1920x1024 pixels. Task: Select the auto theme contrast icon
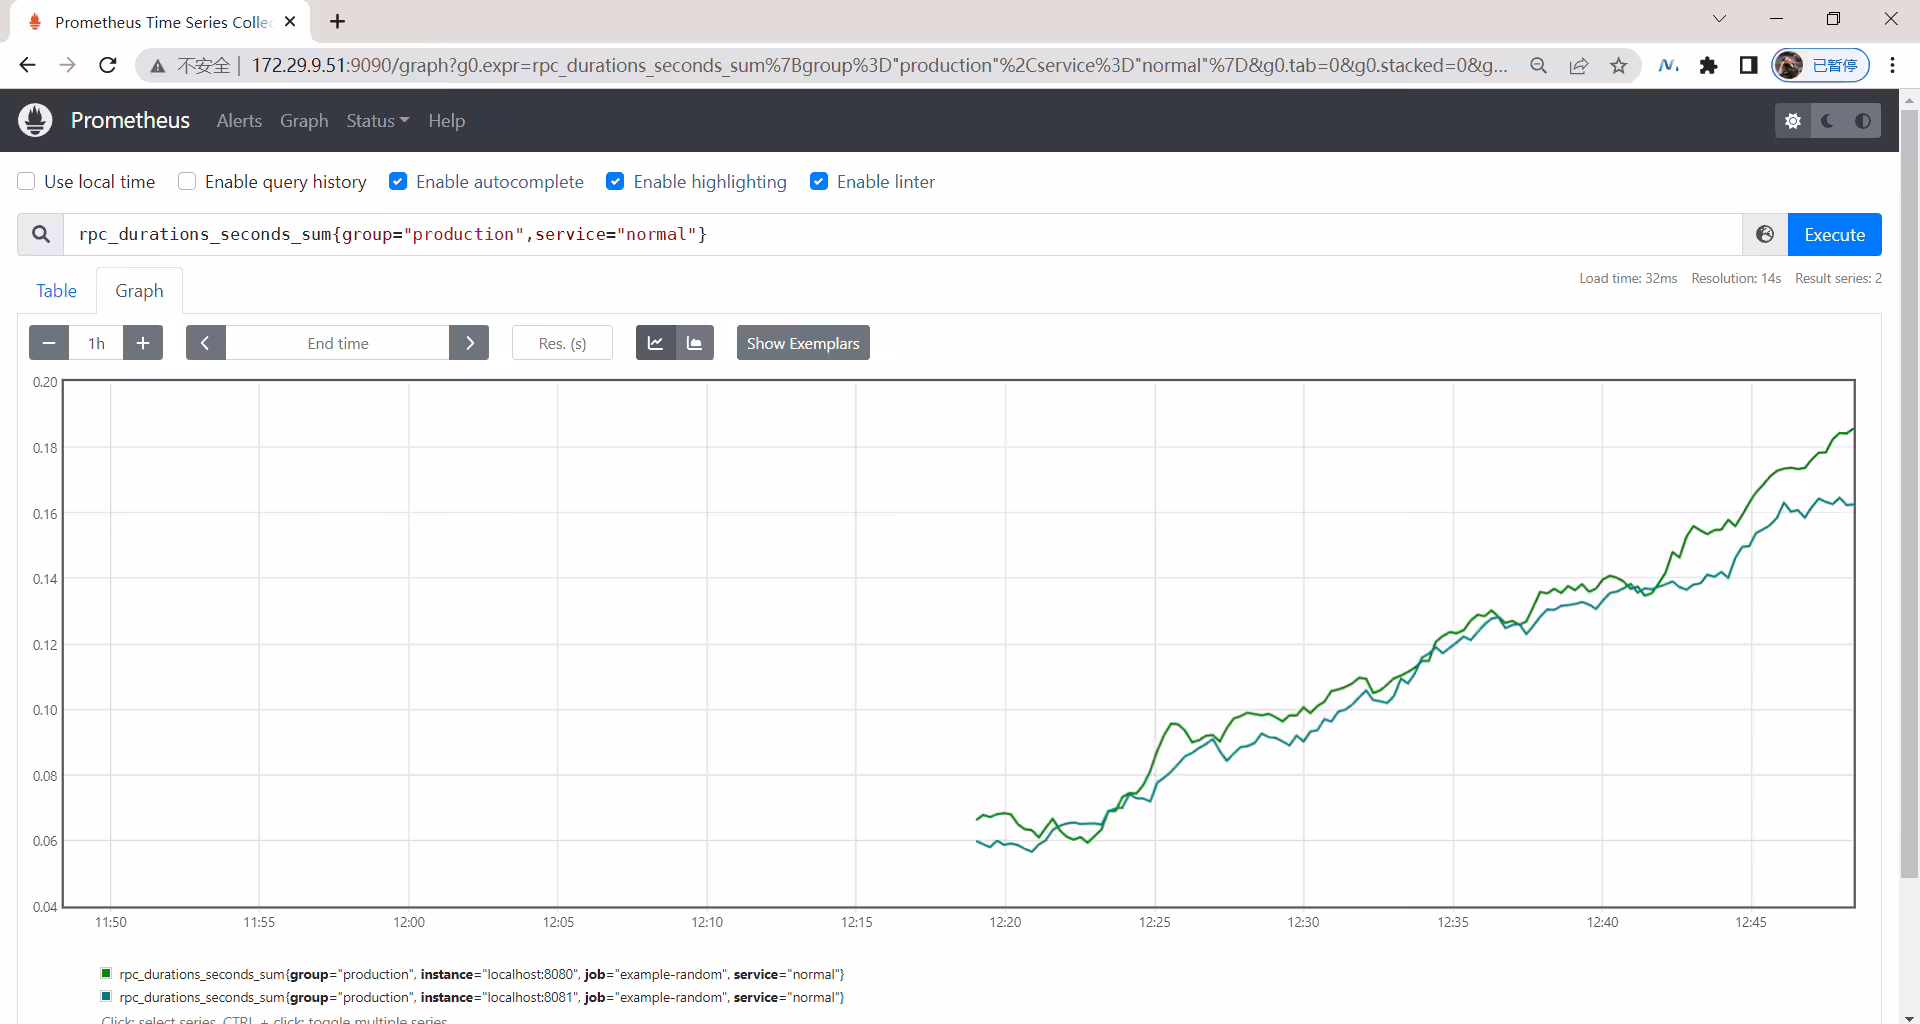(x=1863, y=121)
